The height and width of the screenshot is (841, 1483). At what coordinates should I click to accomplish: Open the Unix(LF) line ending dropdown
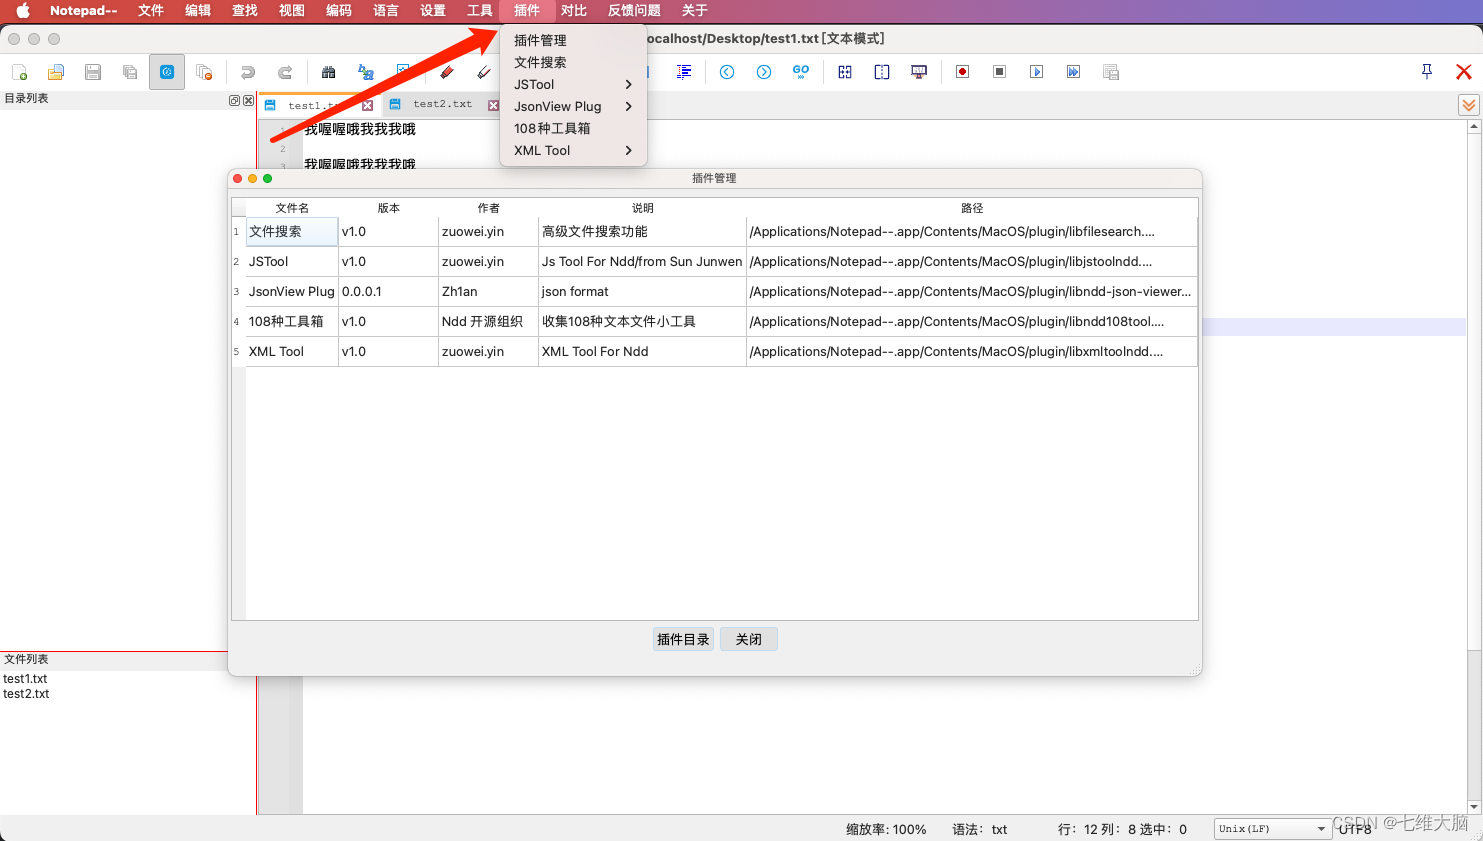click(1272, 829)
